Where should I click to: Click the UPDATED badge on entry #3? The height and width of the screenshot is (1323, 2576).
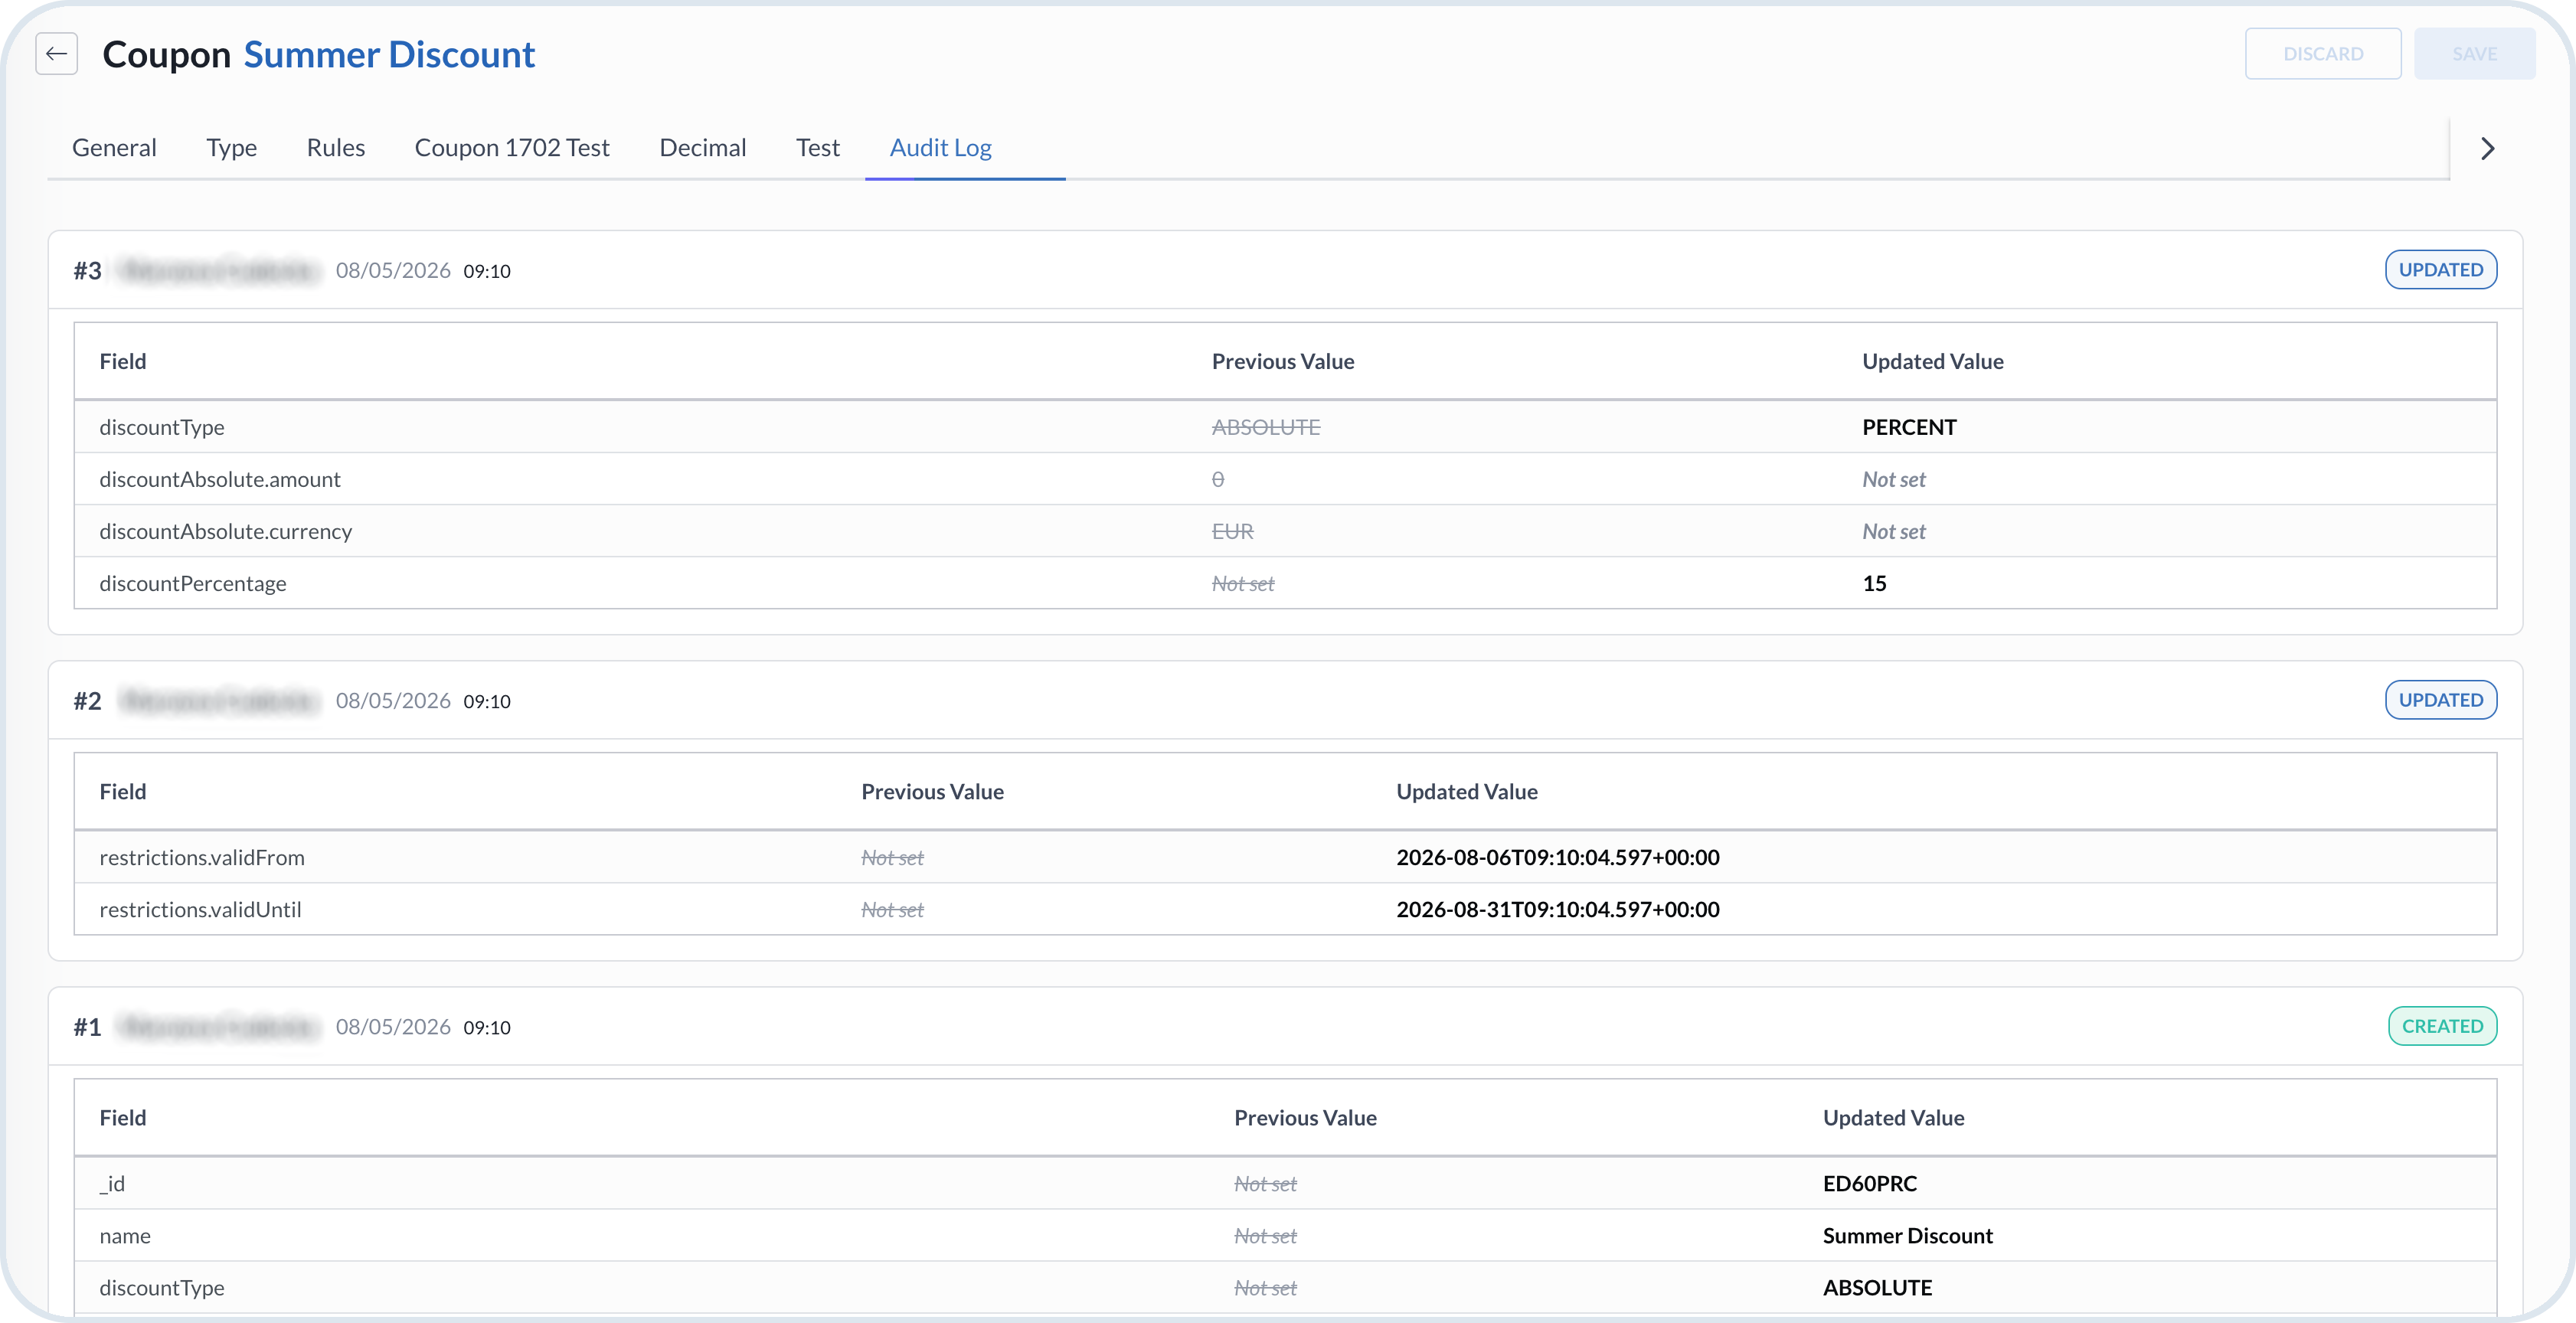(x=2440, y=270)
